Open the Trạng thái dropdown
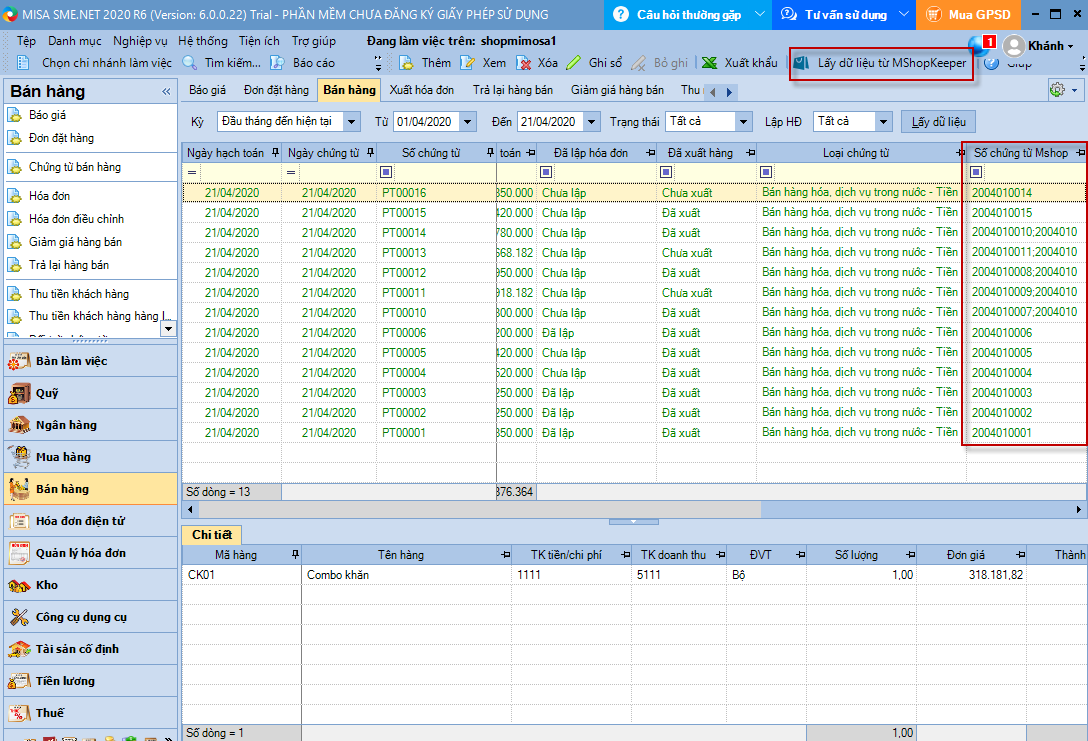1088x741 pixels. tap(742, 122)
